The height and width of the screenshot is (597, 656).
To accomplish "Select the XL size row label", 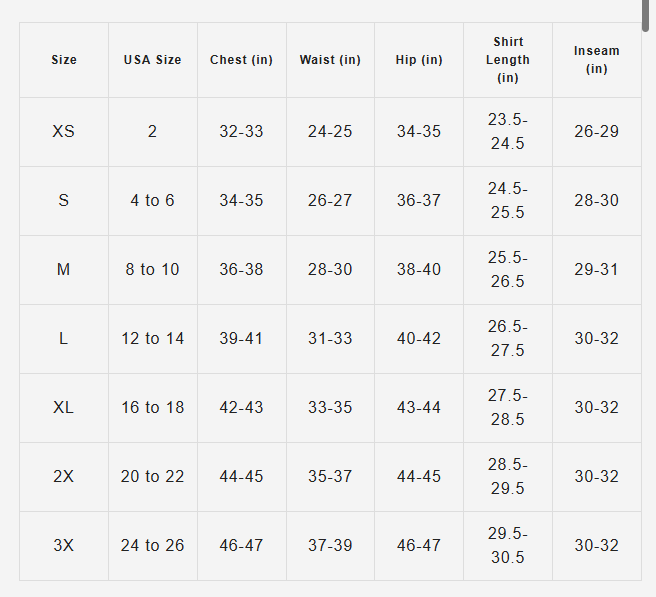I will [64, 407].
